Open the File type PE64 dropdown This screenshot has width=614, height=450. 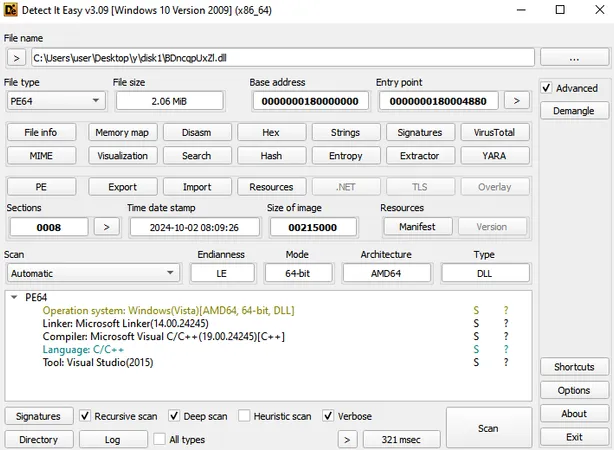click(56, 101)
